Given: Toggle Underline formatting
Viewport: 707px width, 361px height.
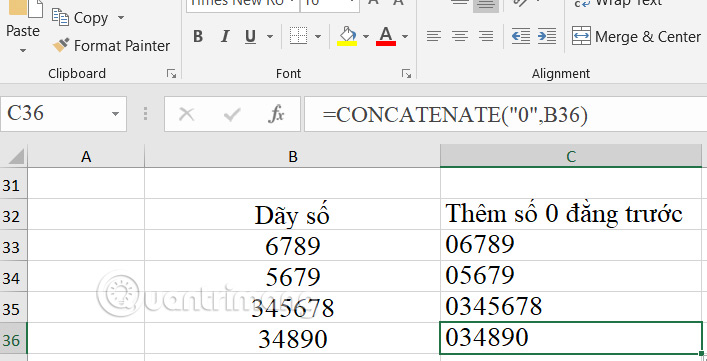Looking at the screenshot, I should click(251, 36).
